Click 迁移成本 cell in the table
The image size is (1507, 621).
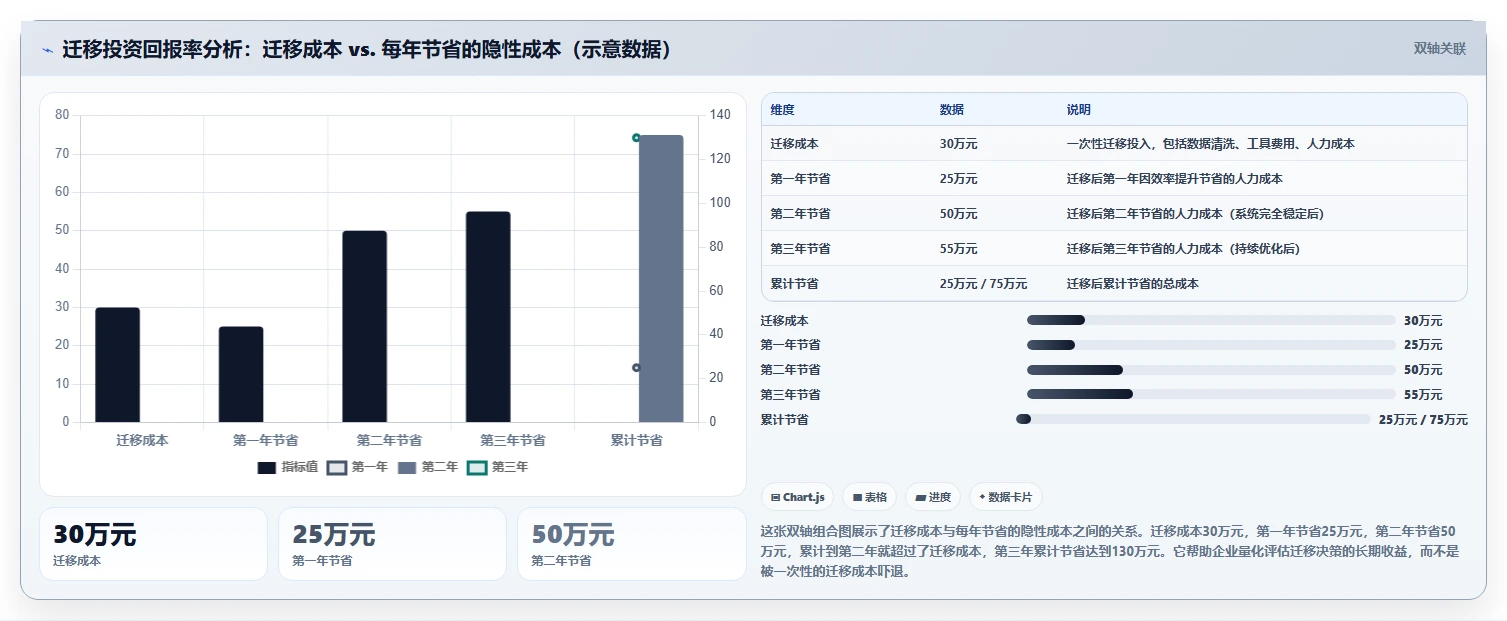click(x=794, y=144)
